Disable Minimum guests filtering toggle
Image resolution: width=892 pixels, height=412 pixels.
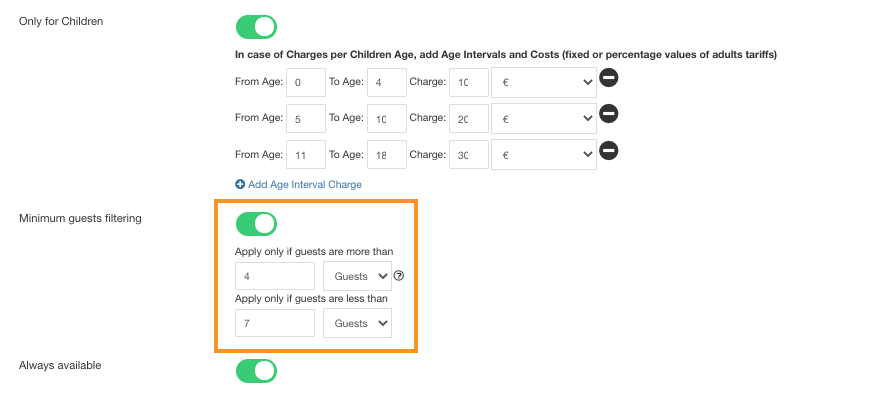click(256, 224)
